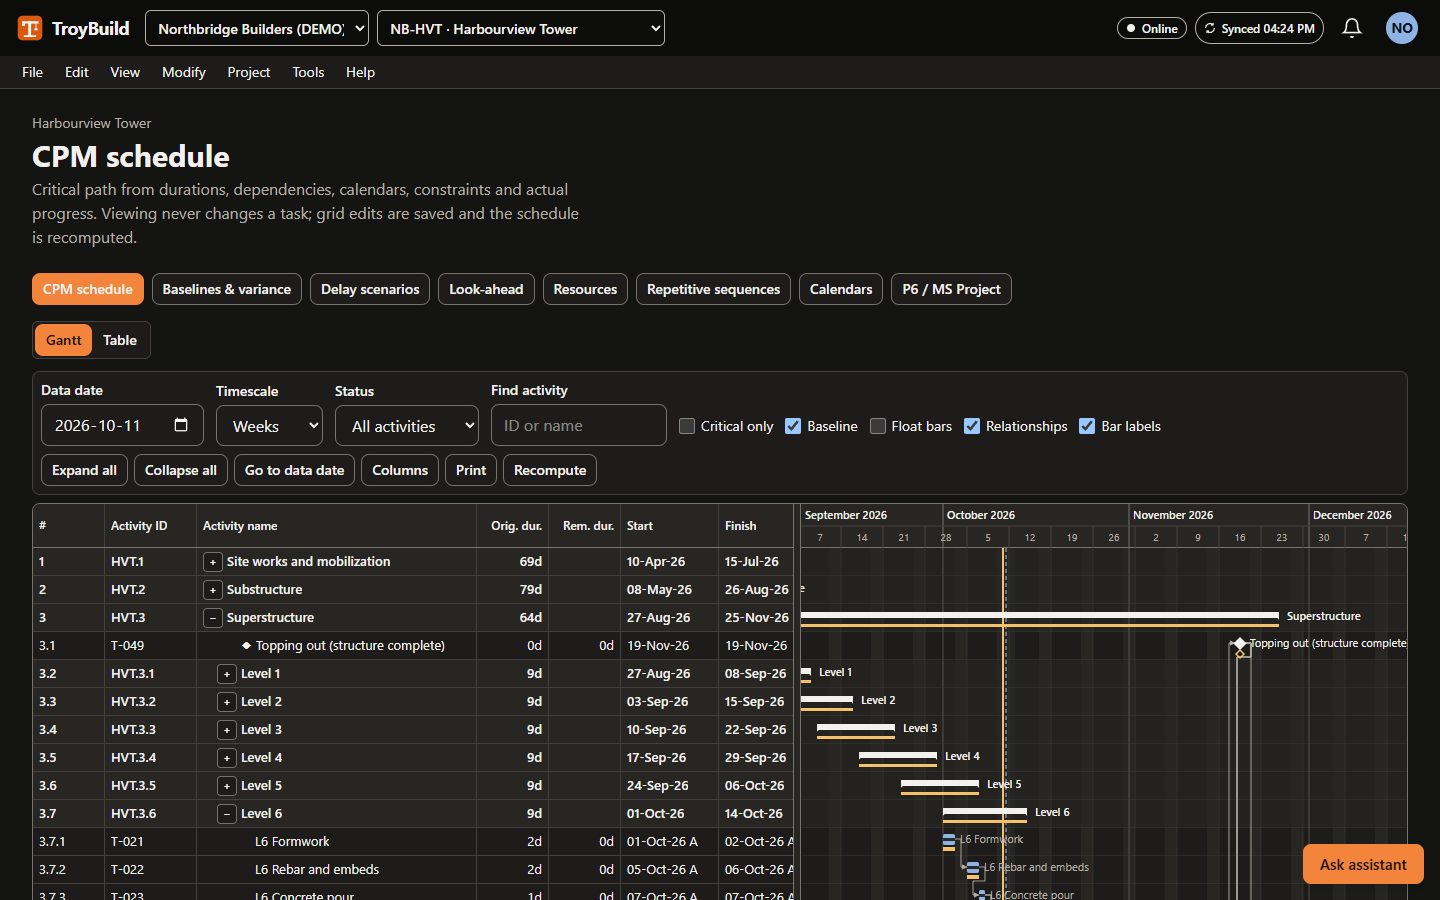Image resolution: width=1440 pixels, height=900 pixels.
Task: Turn off the Bar labels checkbox
Action: pyautogui.click(x=1087, y=426)
